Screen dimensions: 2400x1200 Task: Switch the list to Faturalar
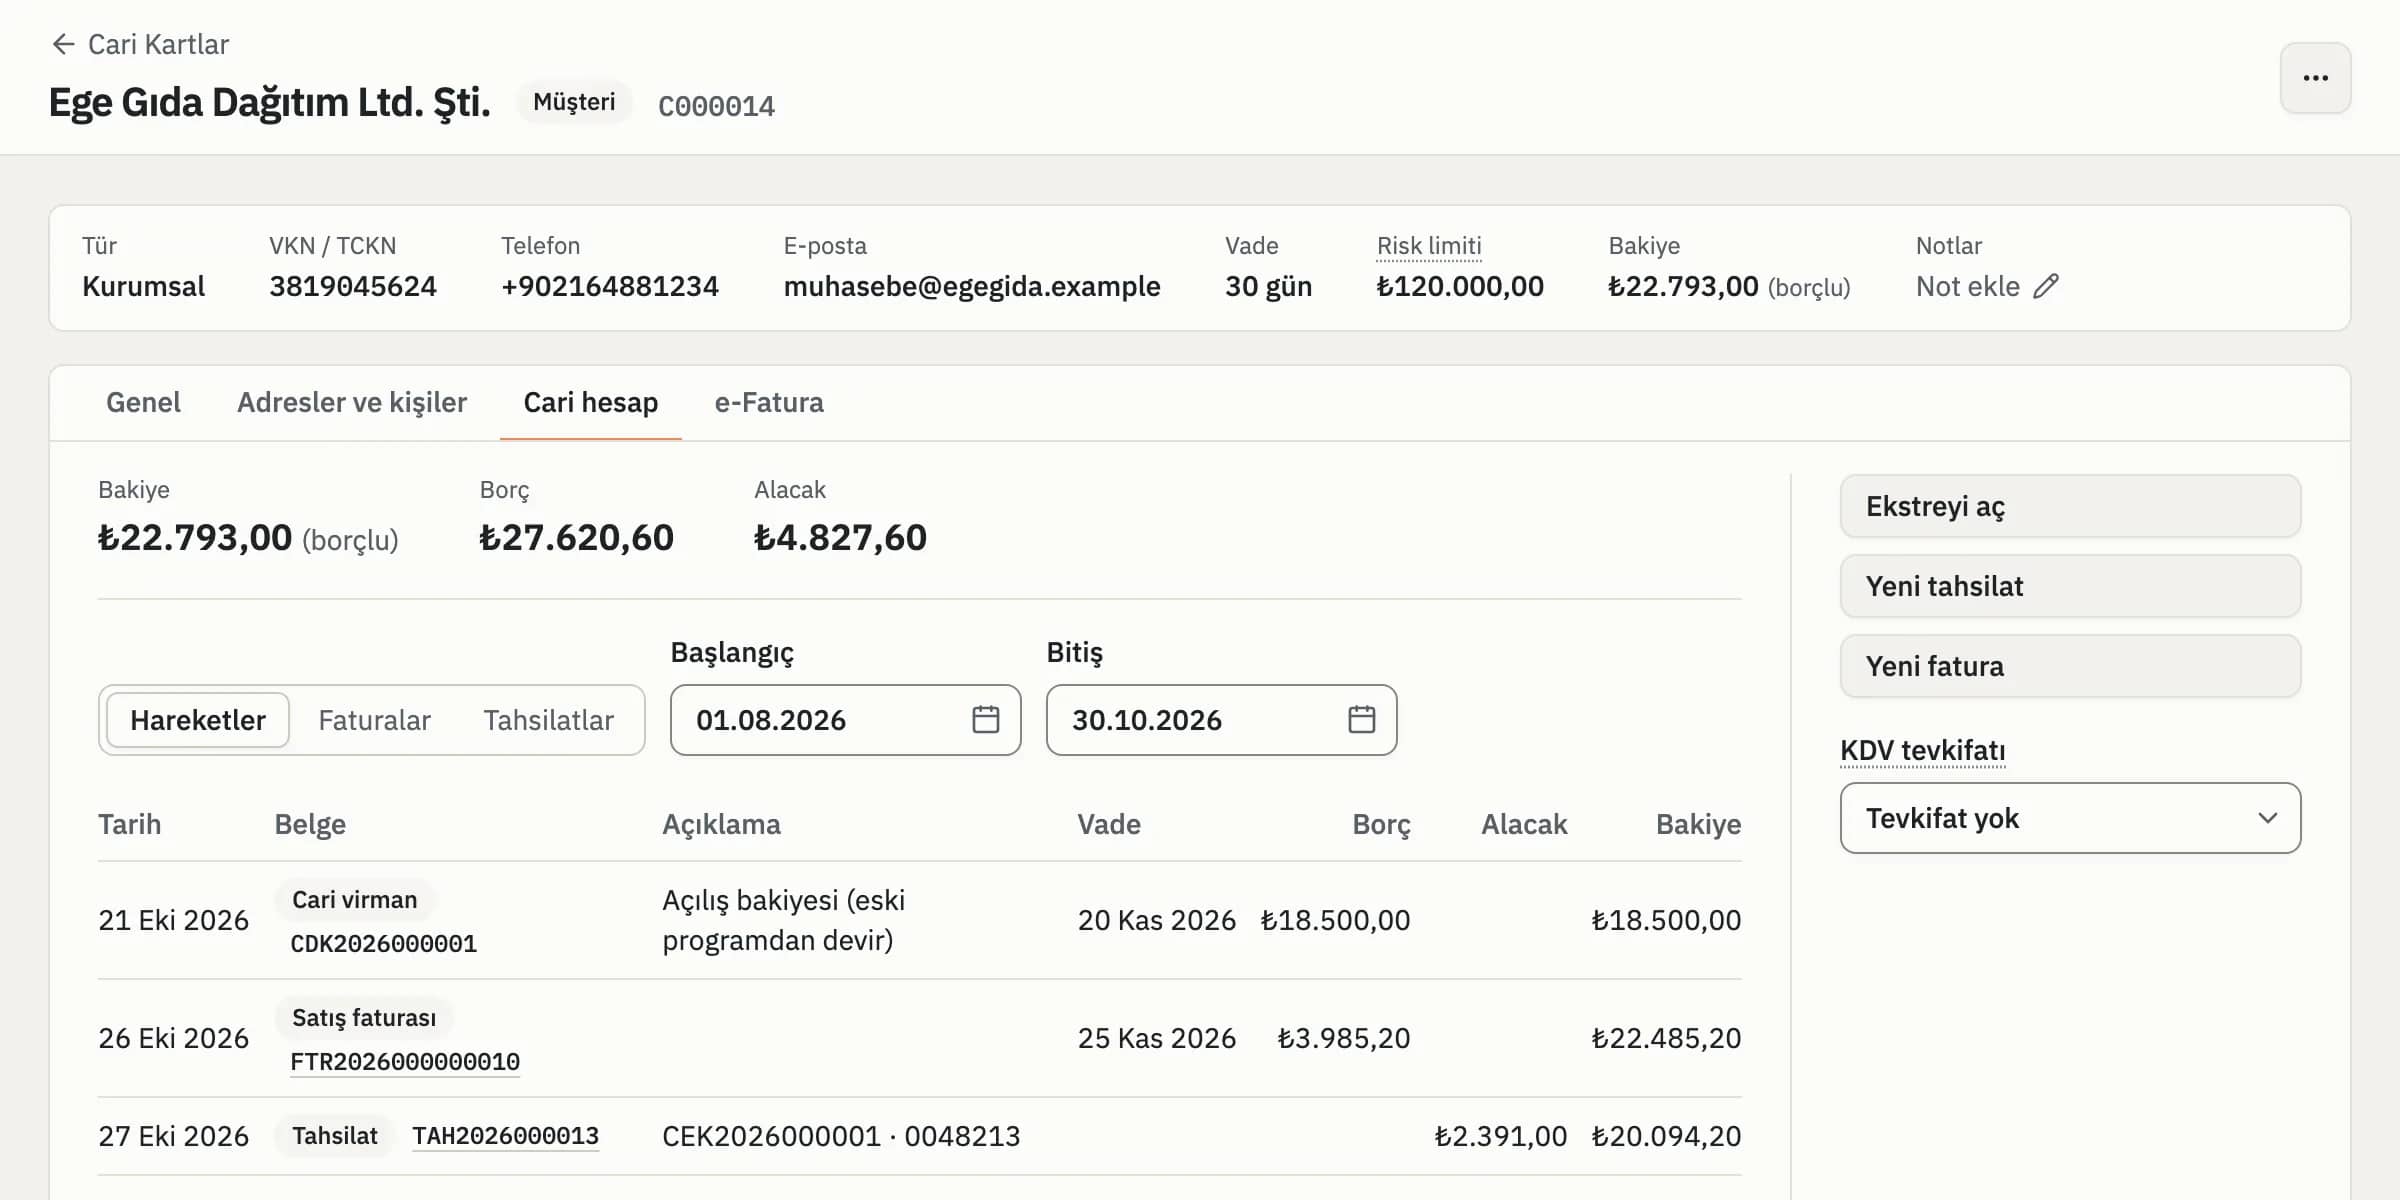(x=374, y=720)
